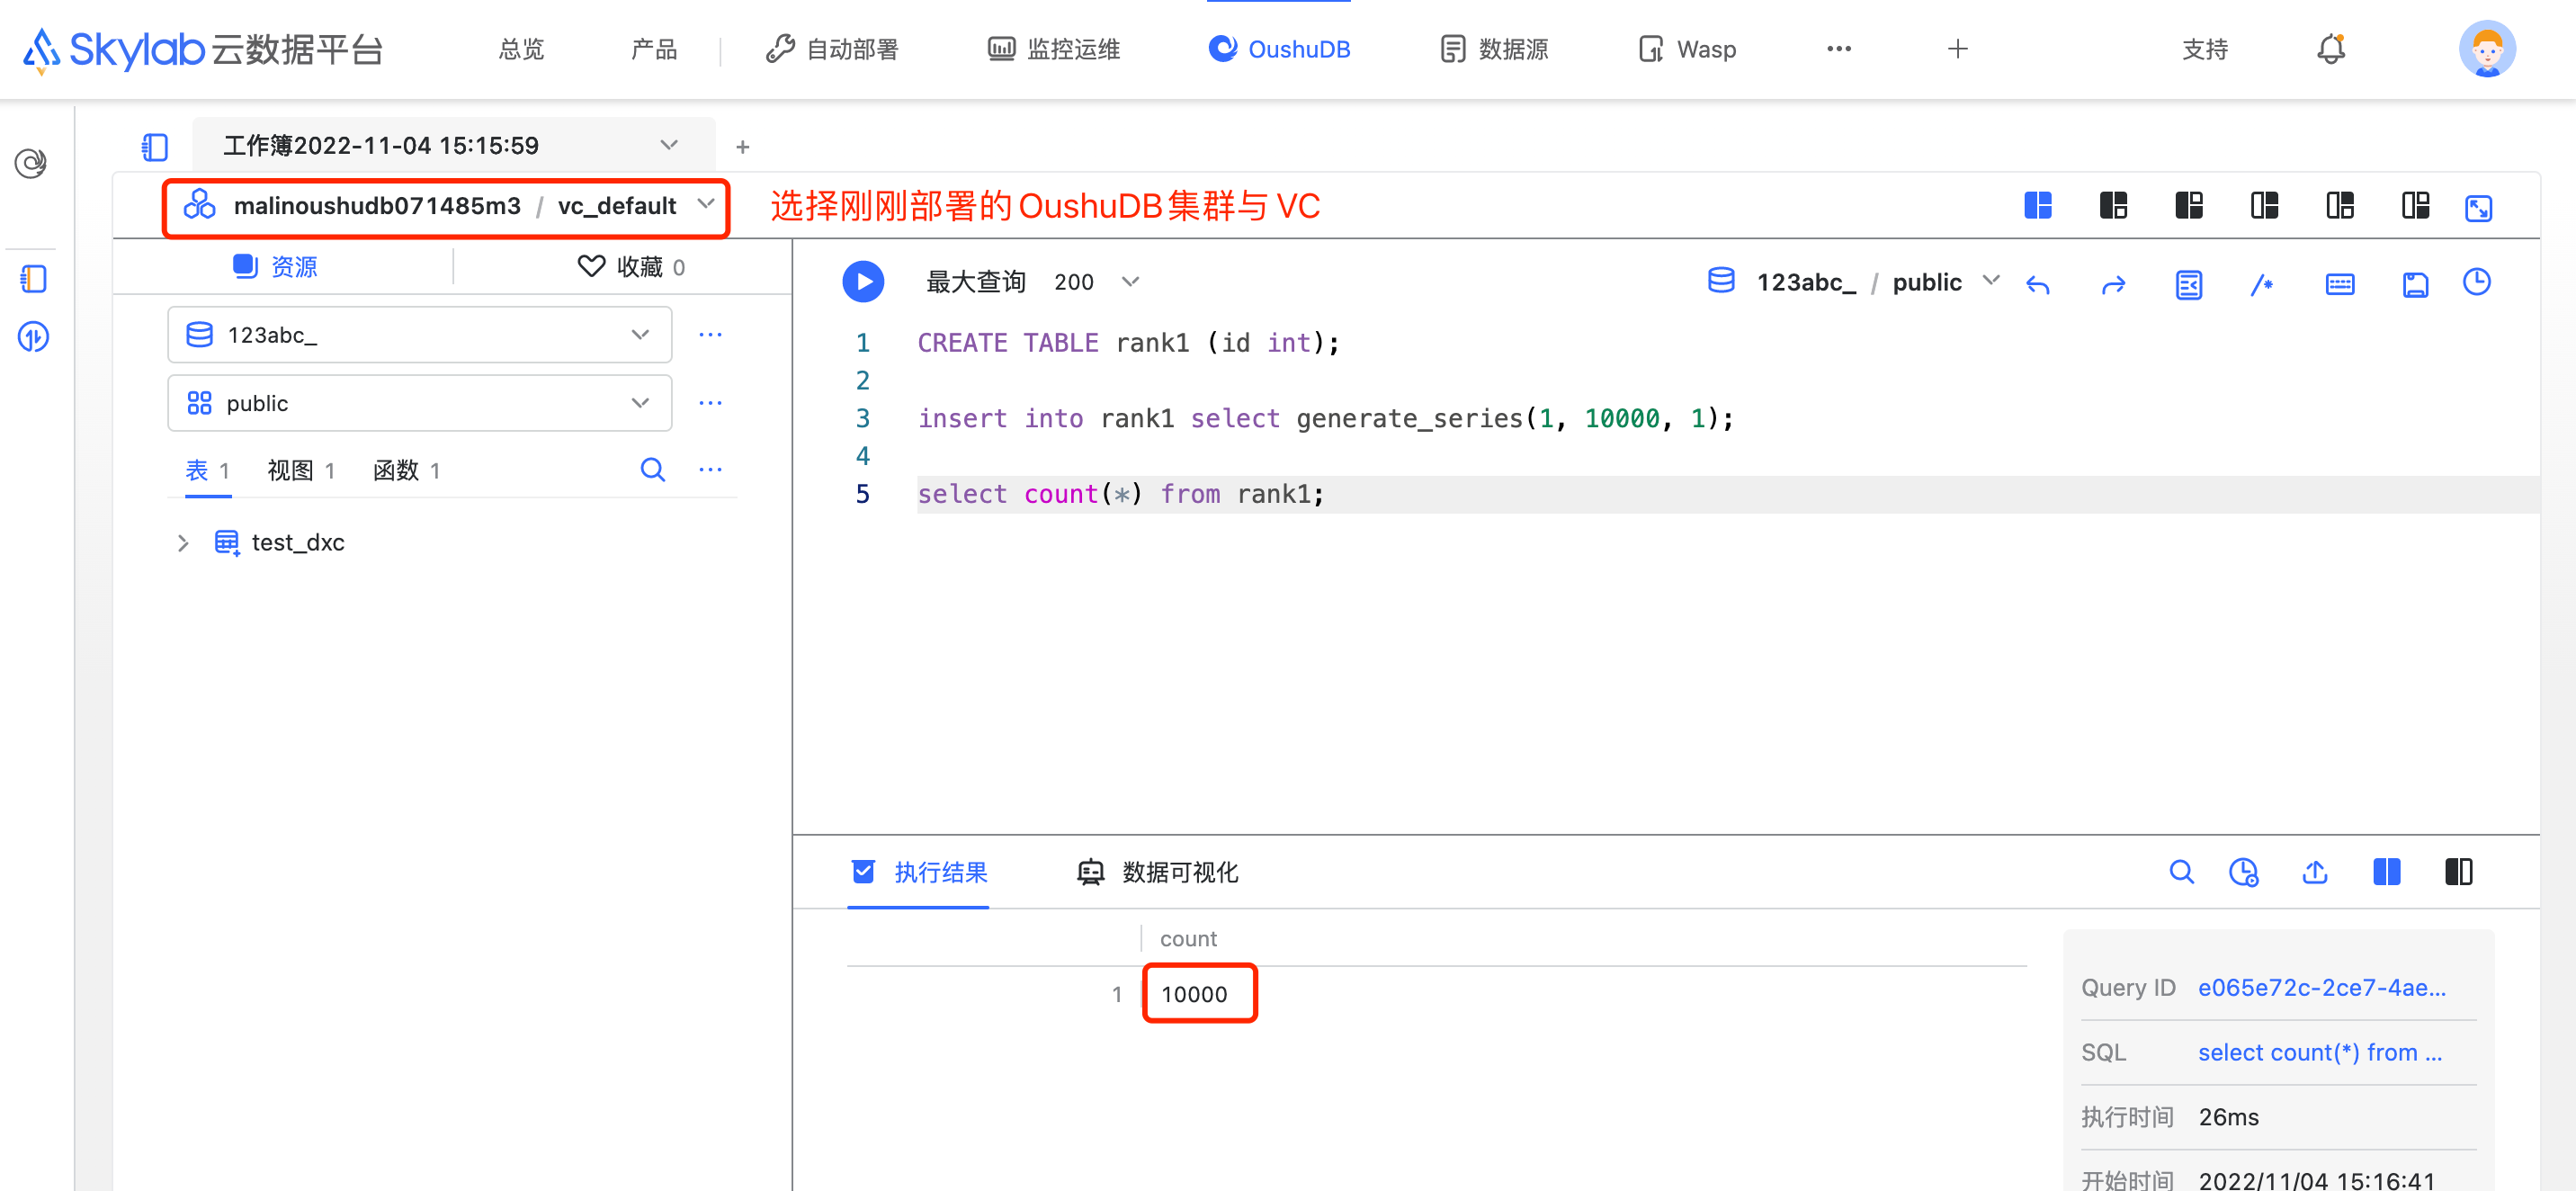Open the user avatar menu
Image resolution: width=2576 pixels, height=1191 pixels.
pyautogui.click(x=2487, y=48)
